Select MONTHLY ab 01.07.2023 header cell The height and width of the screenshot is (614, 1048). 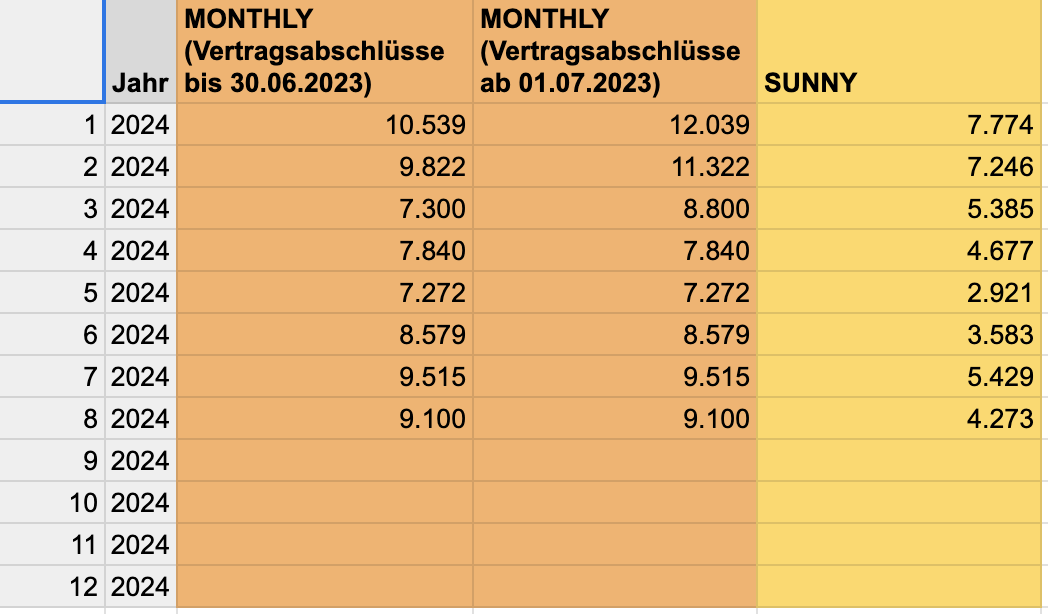615,51
